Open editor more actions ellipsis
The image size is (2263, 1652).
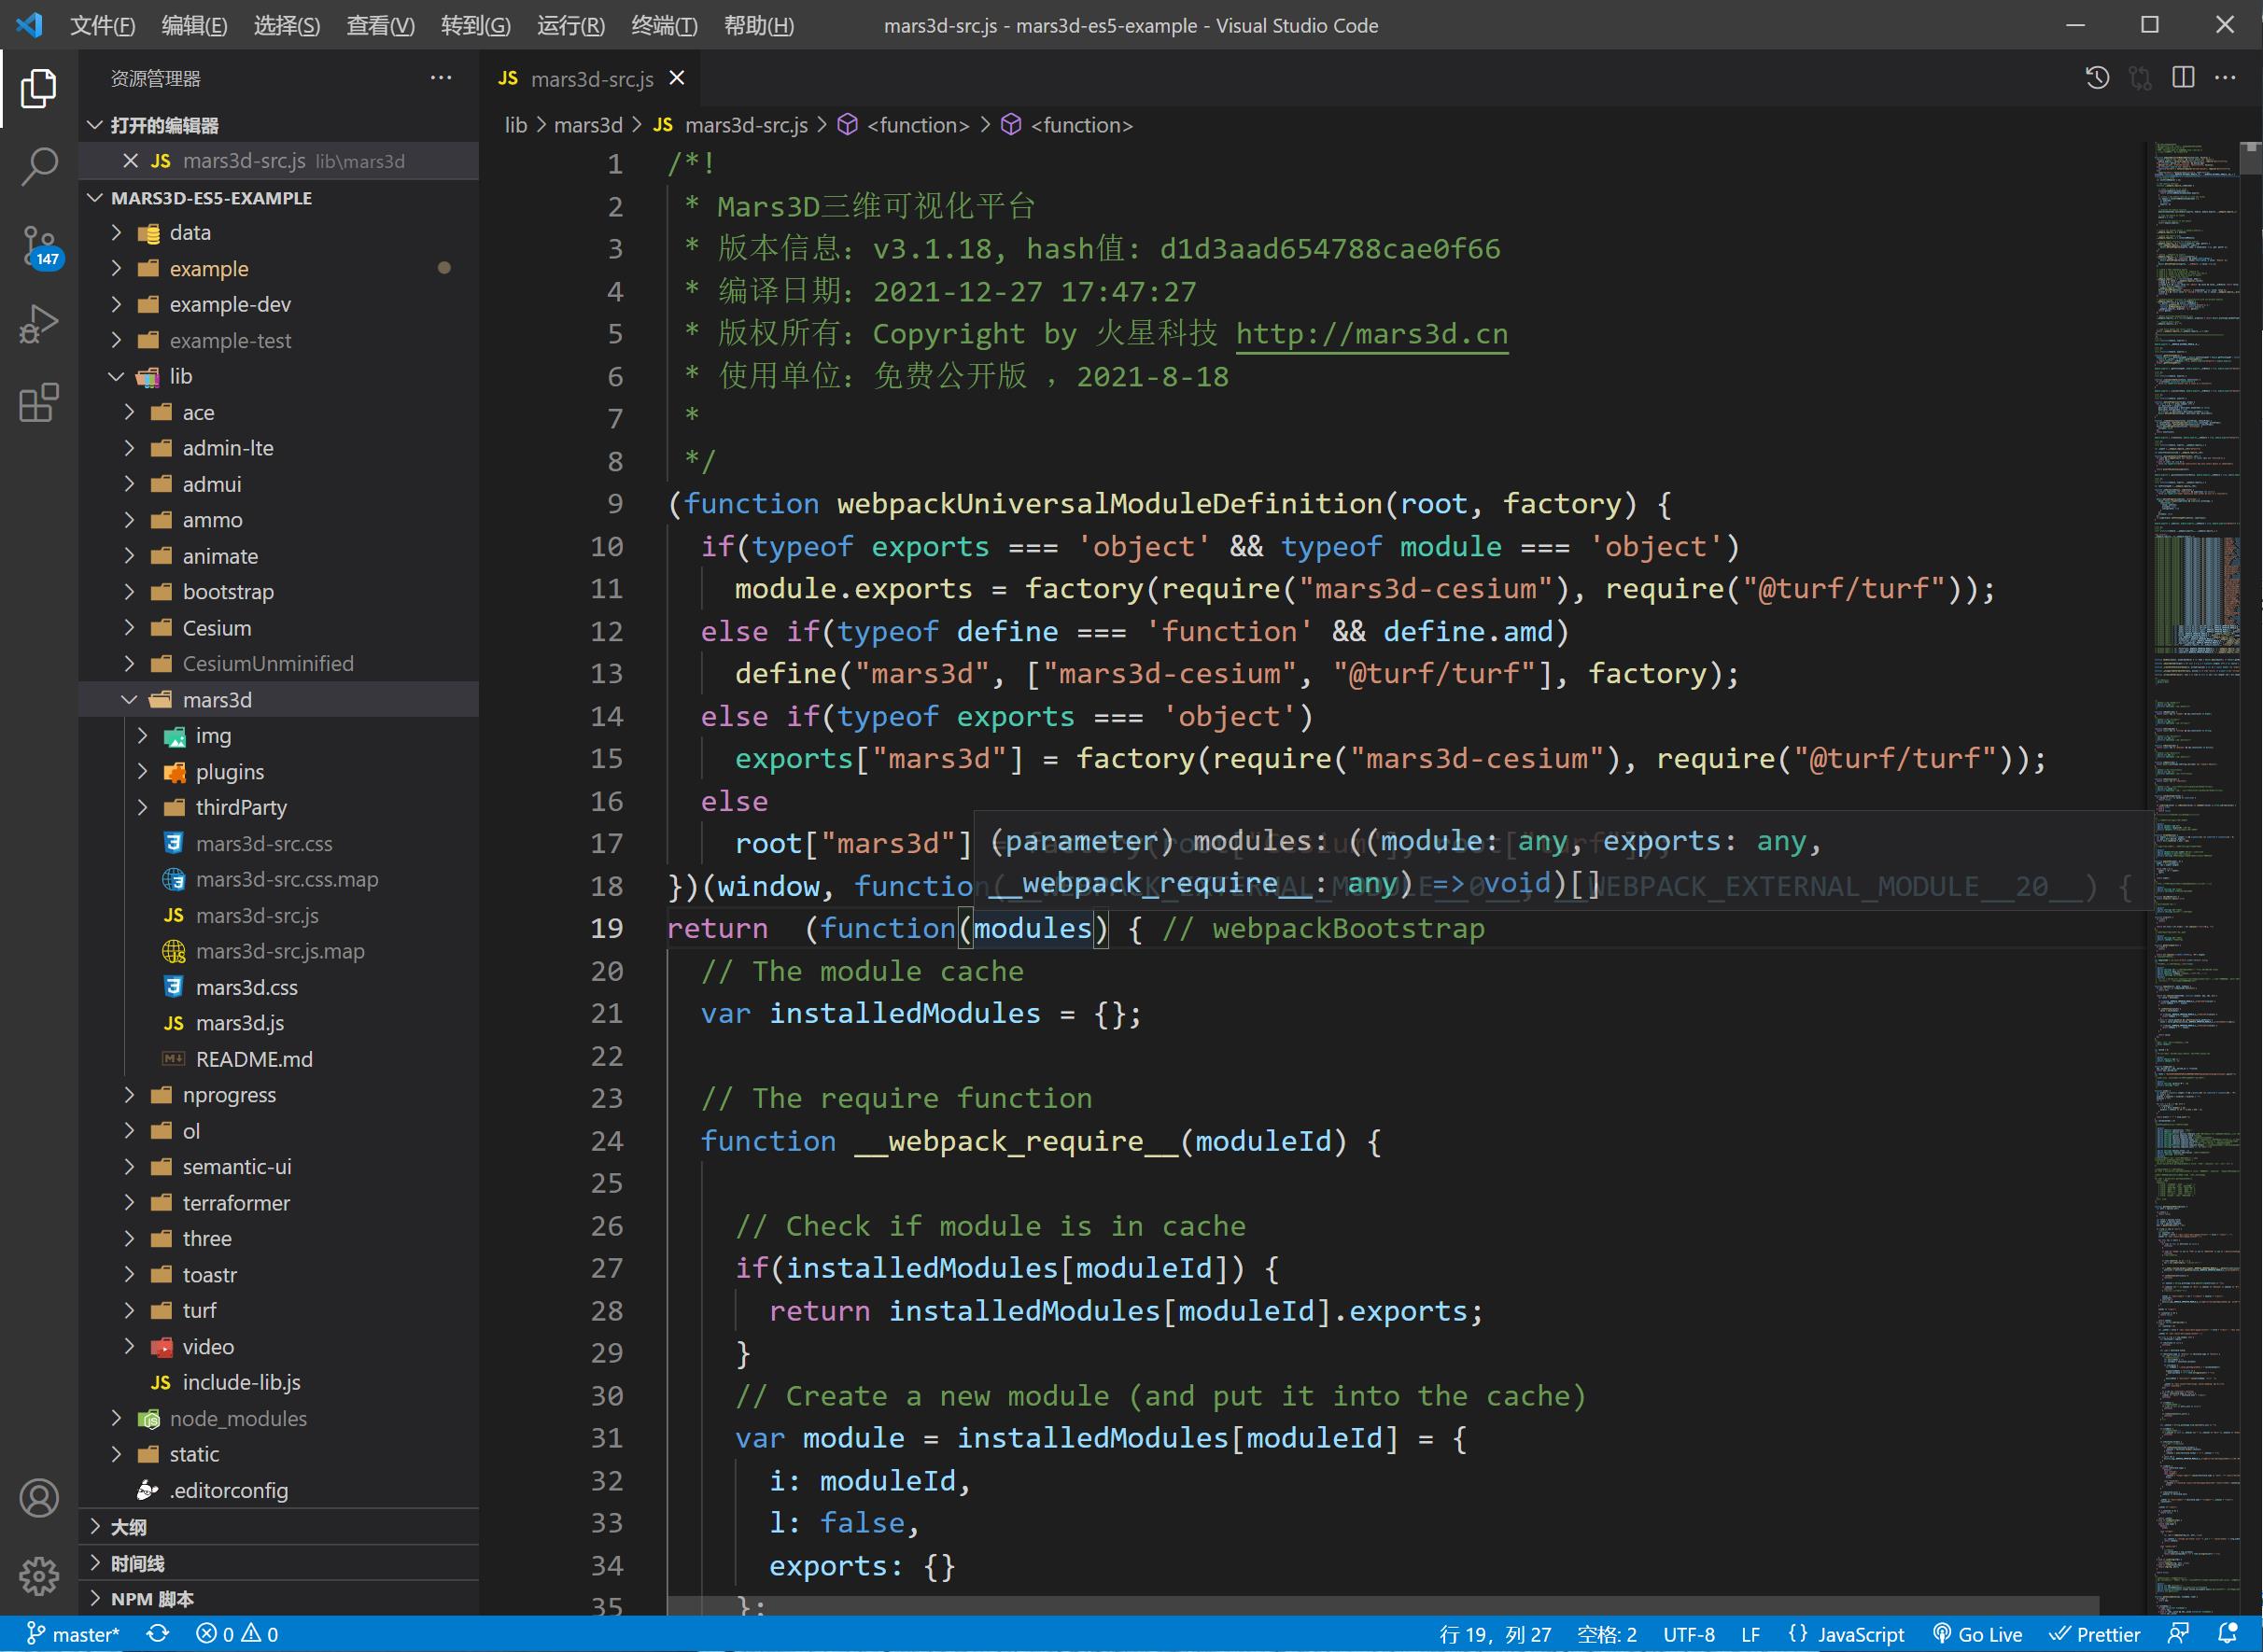point(2225,78)
